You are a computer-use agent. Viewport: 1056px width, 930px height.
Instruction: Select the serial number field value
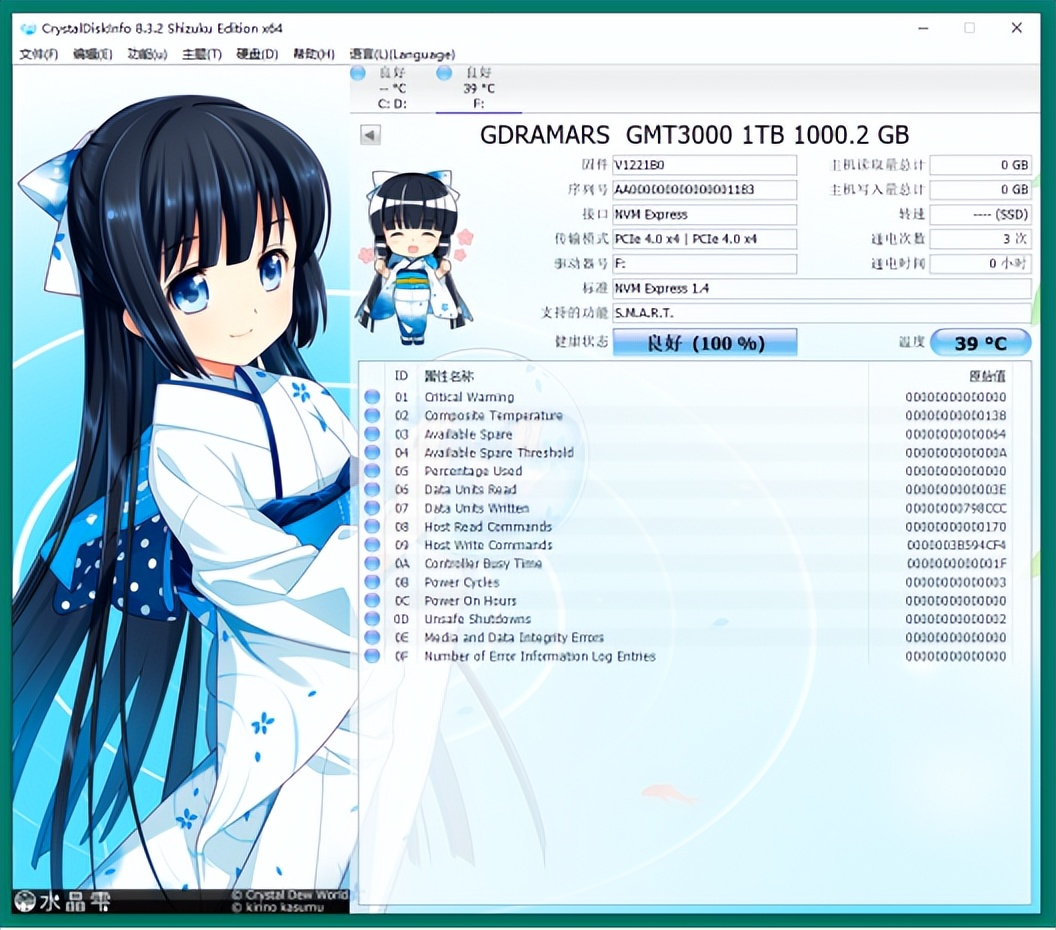click(x=704, y=189)
